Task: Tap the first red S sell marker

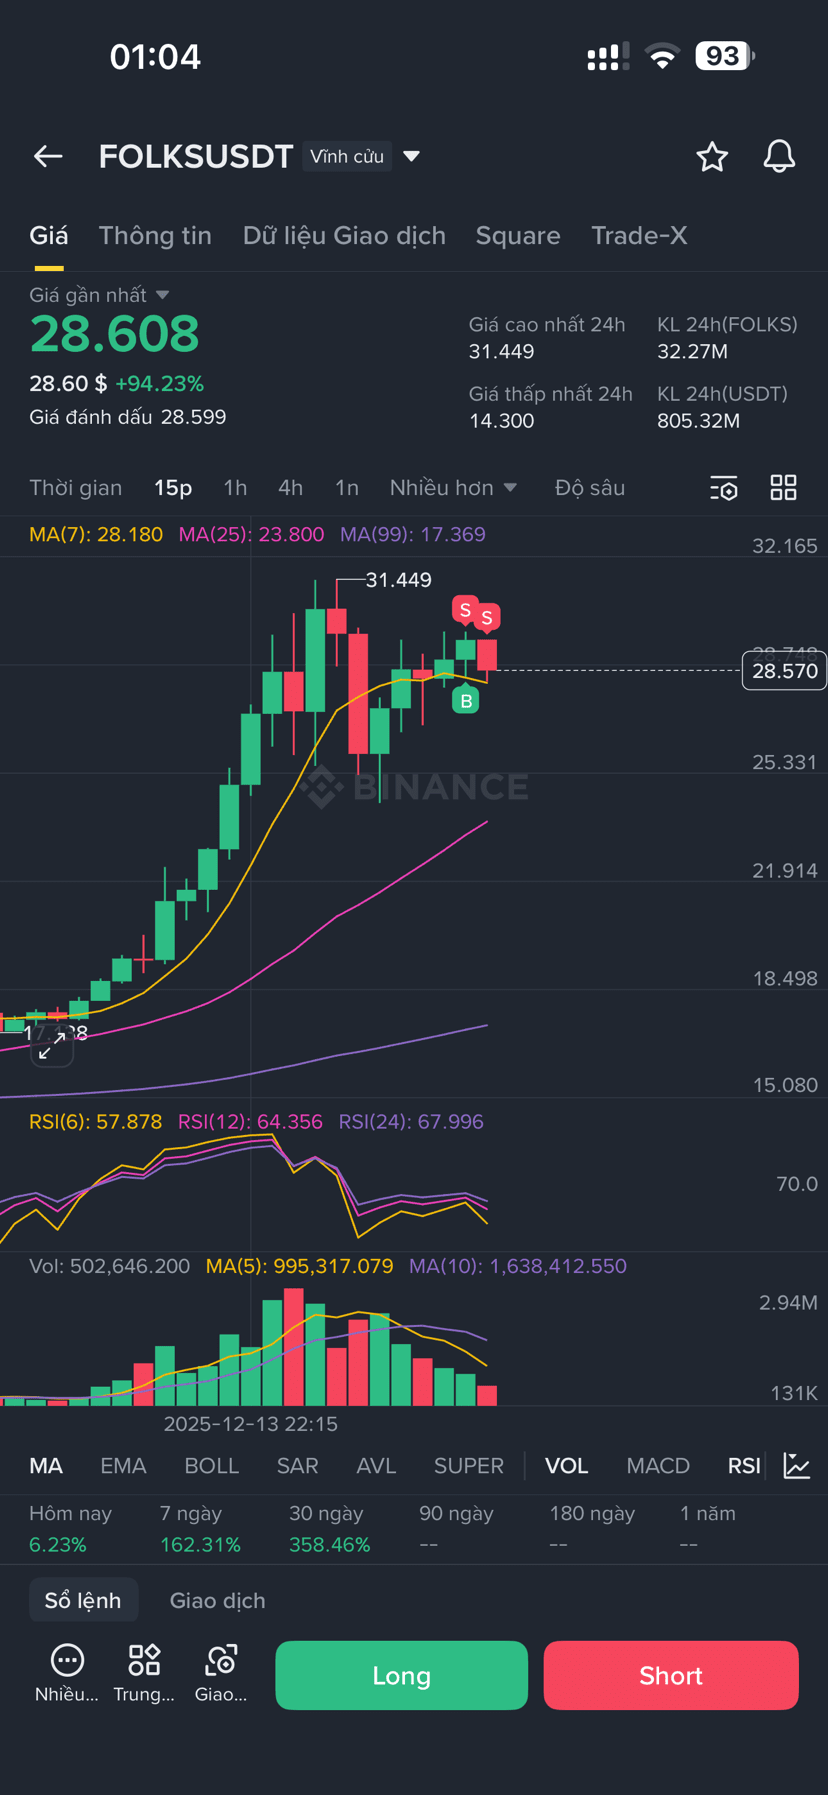Action: pos(465,609)
